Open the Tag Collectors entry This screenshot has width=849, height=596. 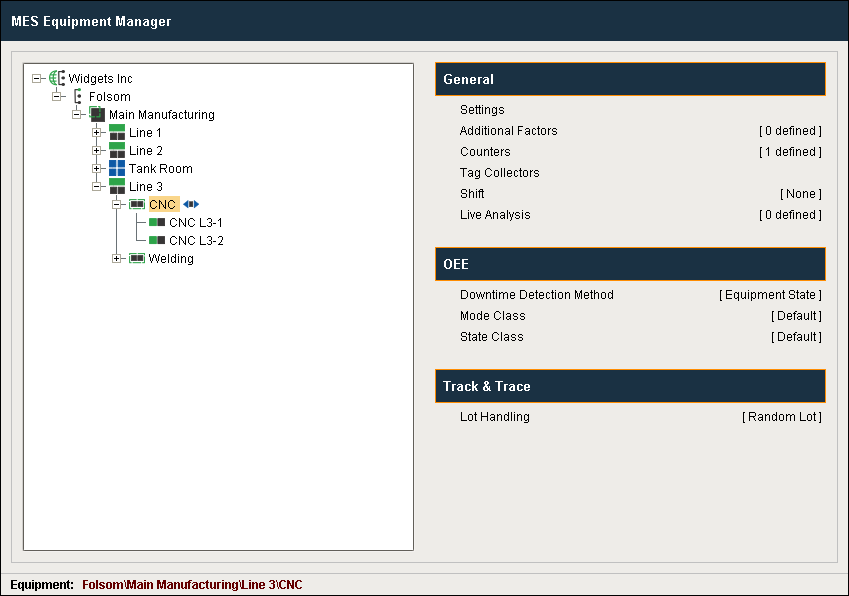click(499, 173)
